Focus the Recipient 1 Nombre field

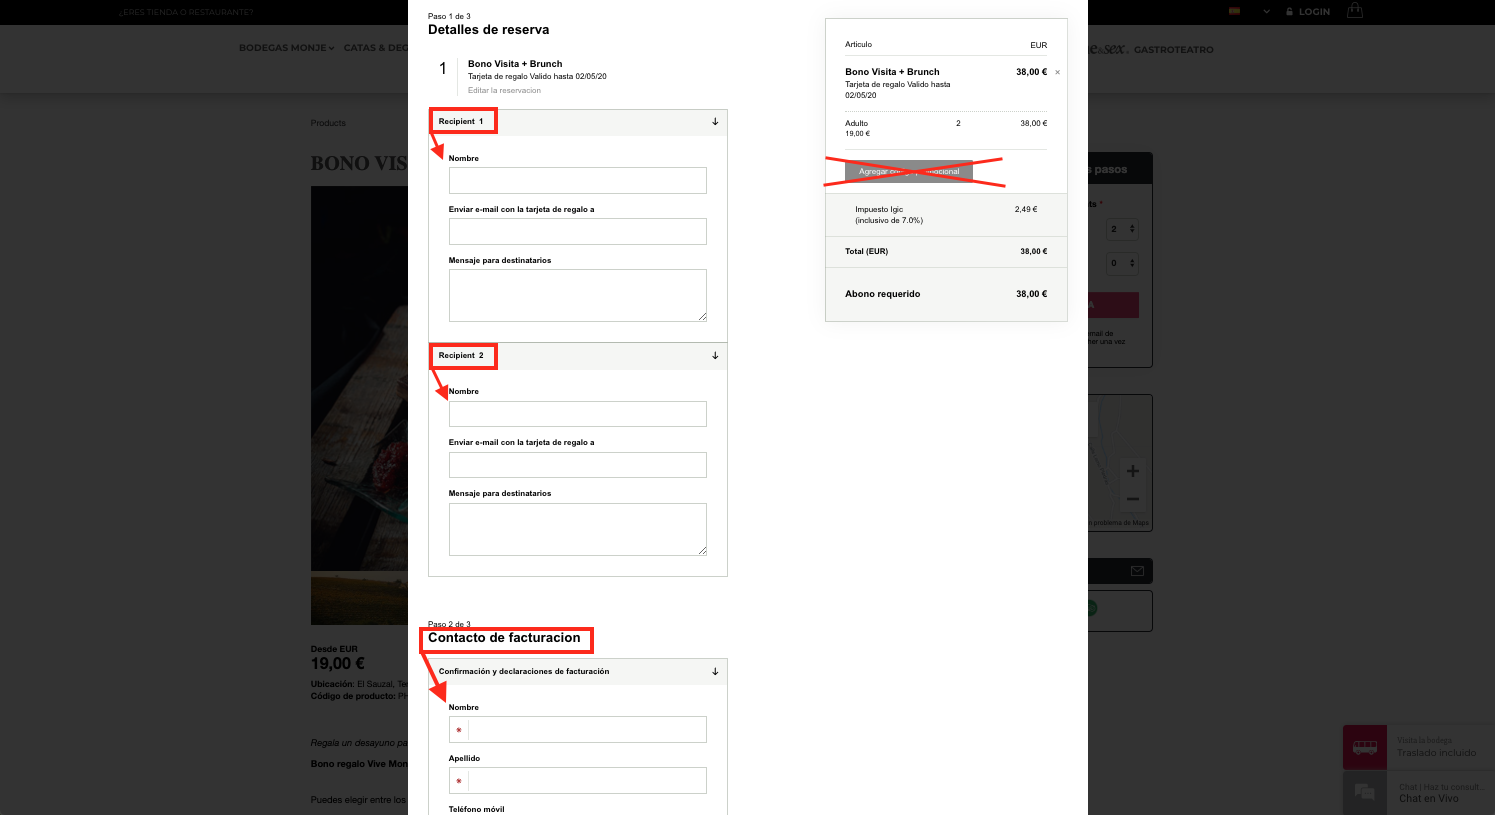[578, 181]
